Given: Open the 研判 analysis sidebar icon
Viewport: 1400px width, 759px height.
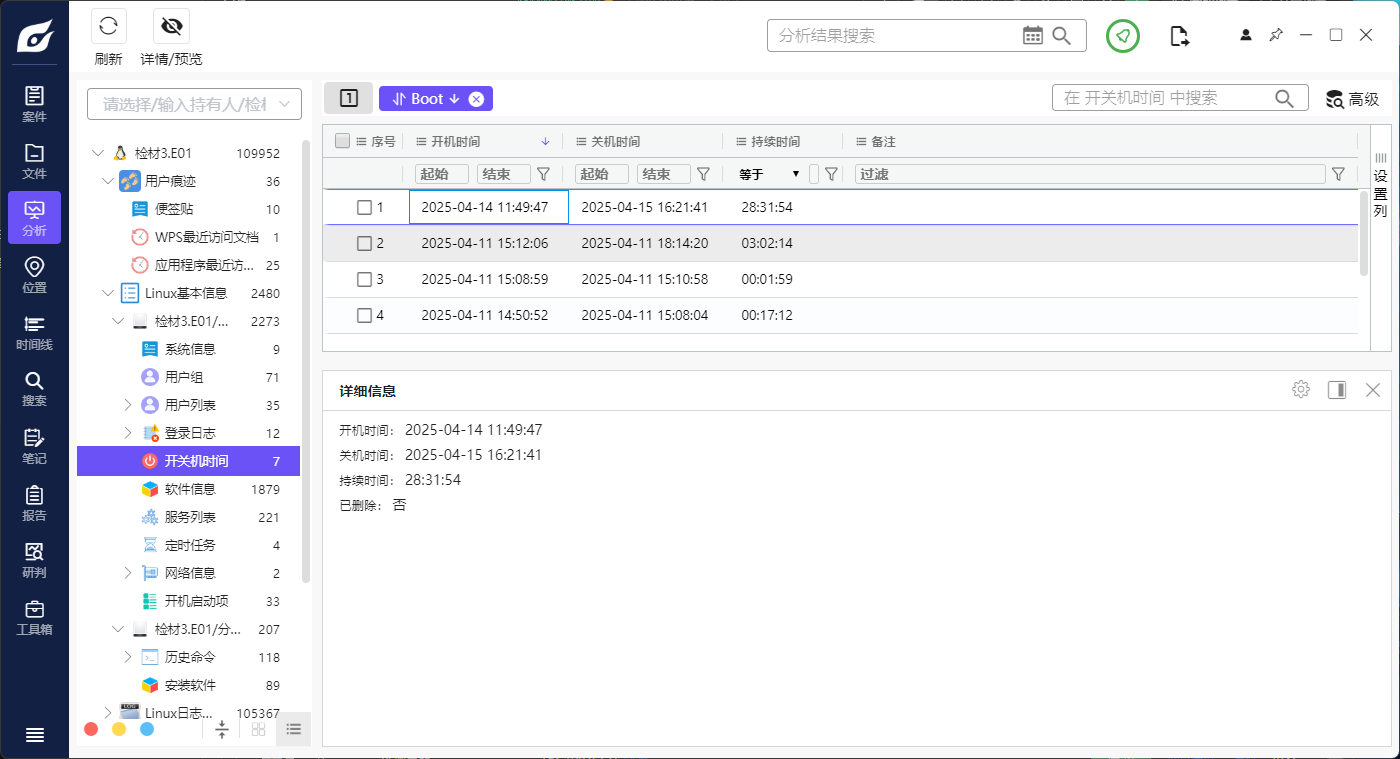Looking at the screenshot, I should [34, 560].
